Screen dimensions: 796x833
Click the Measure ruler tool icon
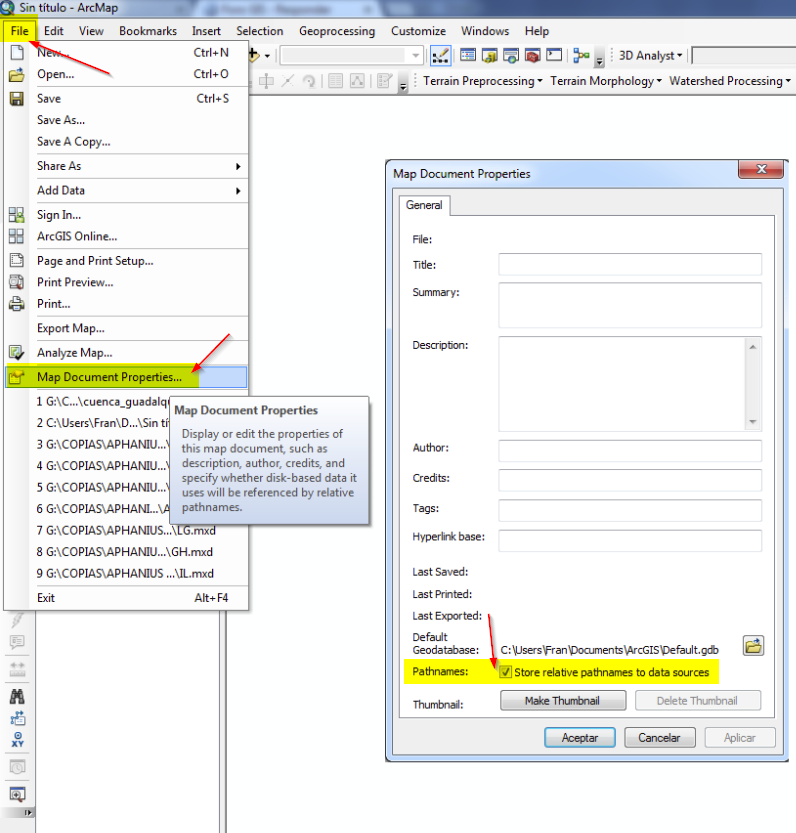(17, 669)
